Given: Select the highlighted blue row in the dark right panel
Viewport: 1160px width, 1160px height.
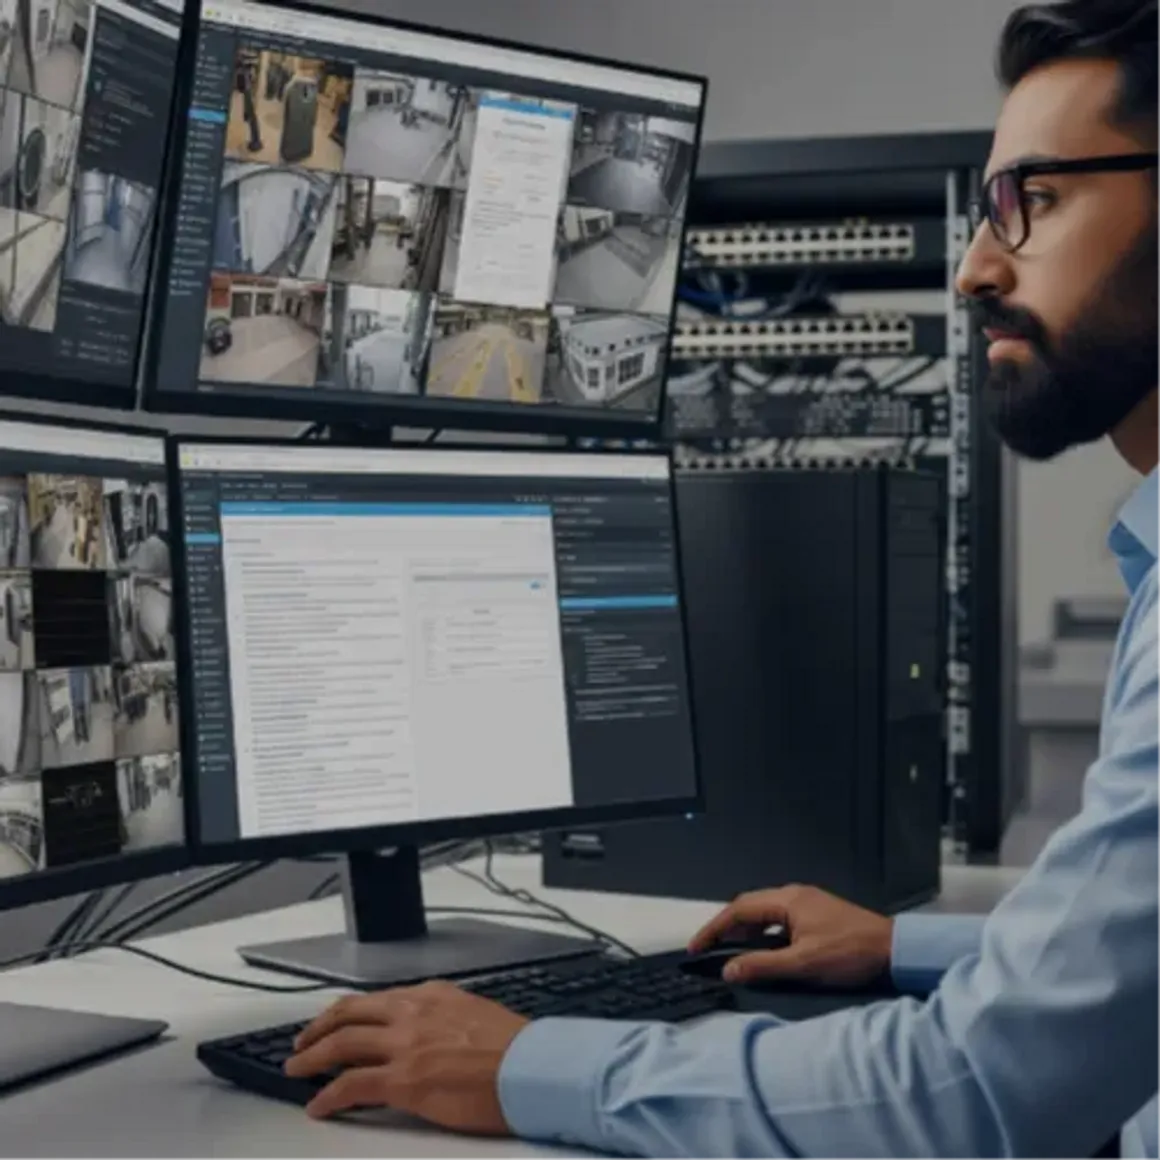Looking at the screenshot, I should tap(617, 603).
